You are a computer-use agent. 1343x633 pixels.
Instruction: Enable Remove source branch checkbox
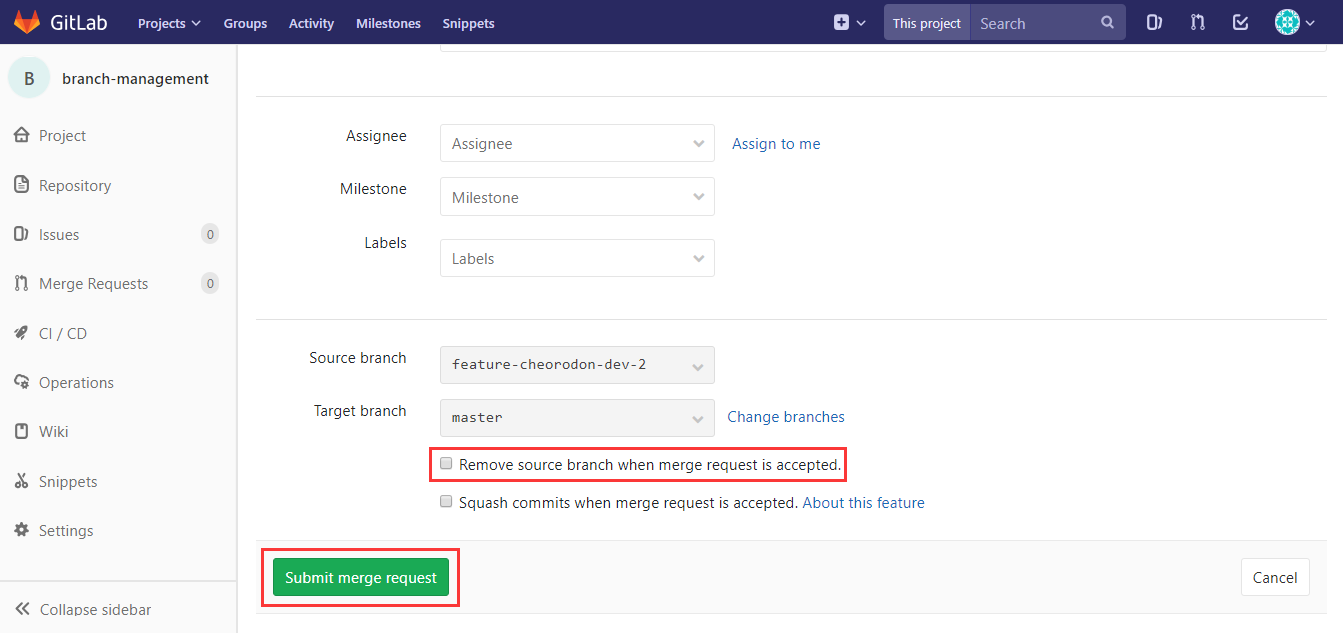pos(447,464)
